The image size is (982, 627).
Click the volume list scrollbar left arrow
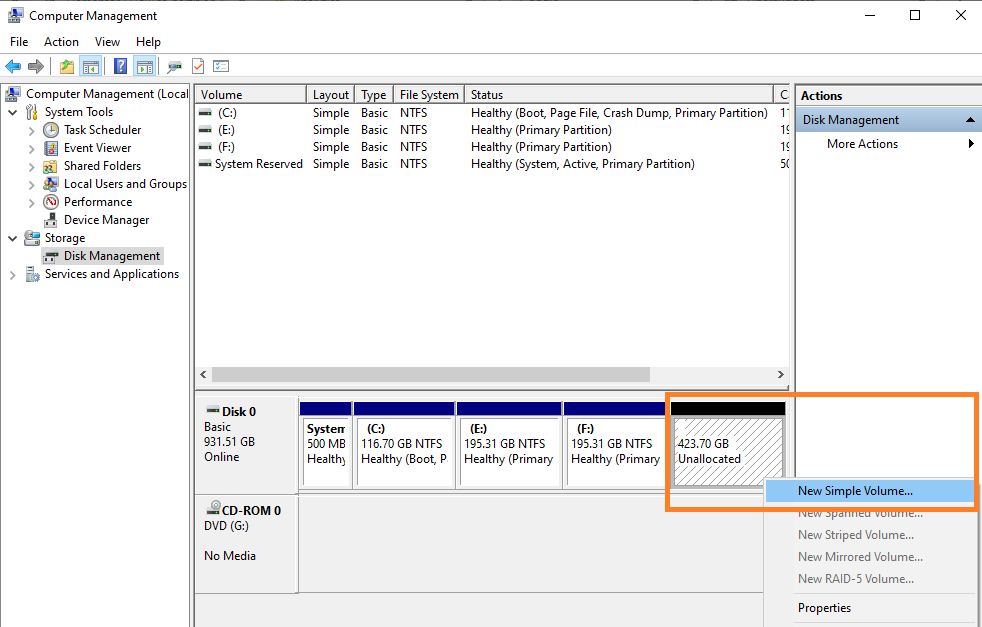(203, 375)
